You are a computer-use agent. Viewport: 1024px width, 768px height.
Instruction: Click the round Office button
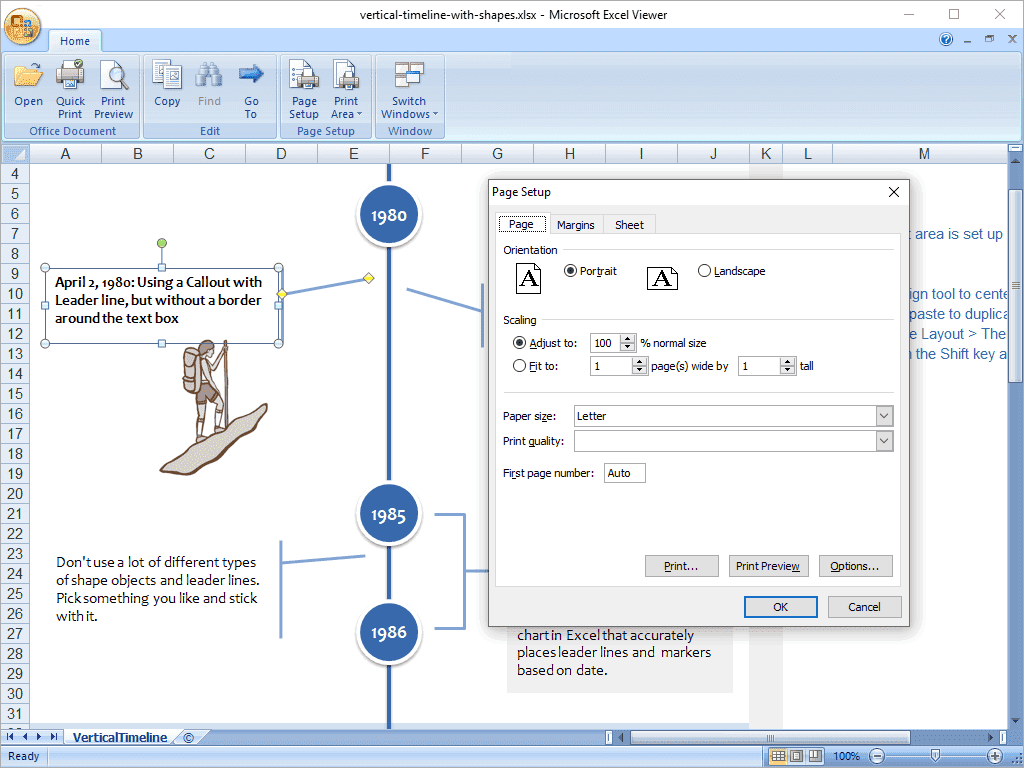point(22,26)
